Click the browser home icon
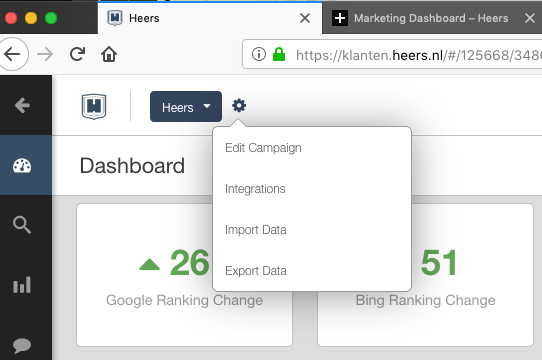542x360 pixels. click(109, 54)
